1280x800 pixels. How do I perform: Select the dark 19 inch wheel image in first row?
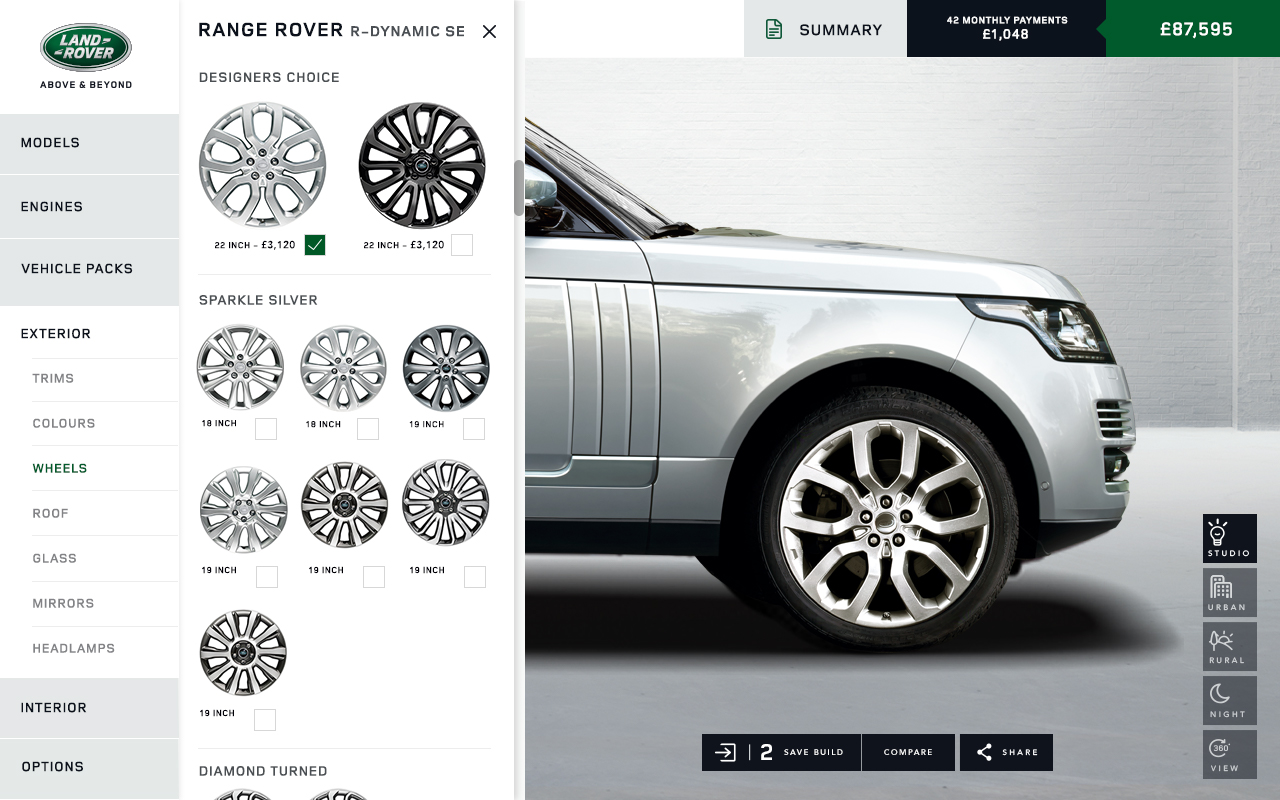coord(446,368)
